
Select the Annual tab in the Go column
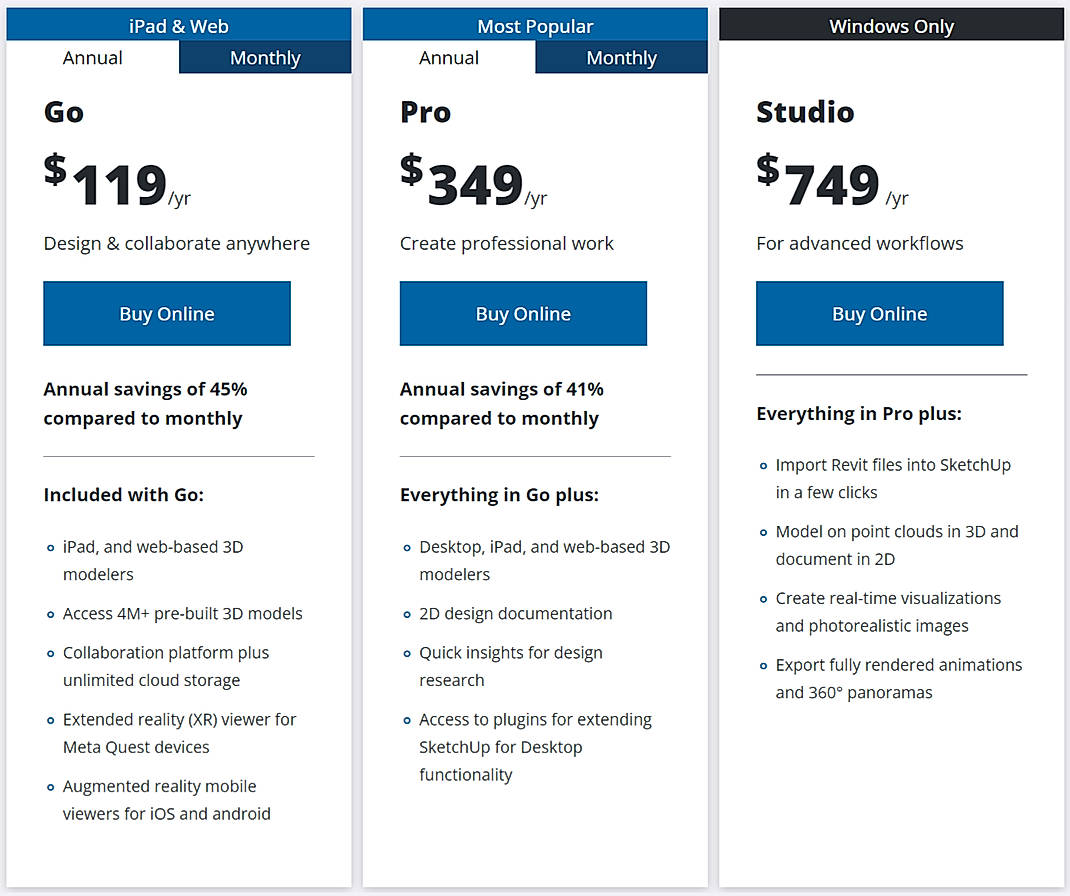92,57
